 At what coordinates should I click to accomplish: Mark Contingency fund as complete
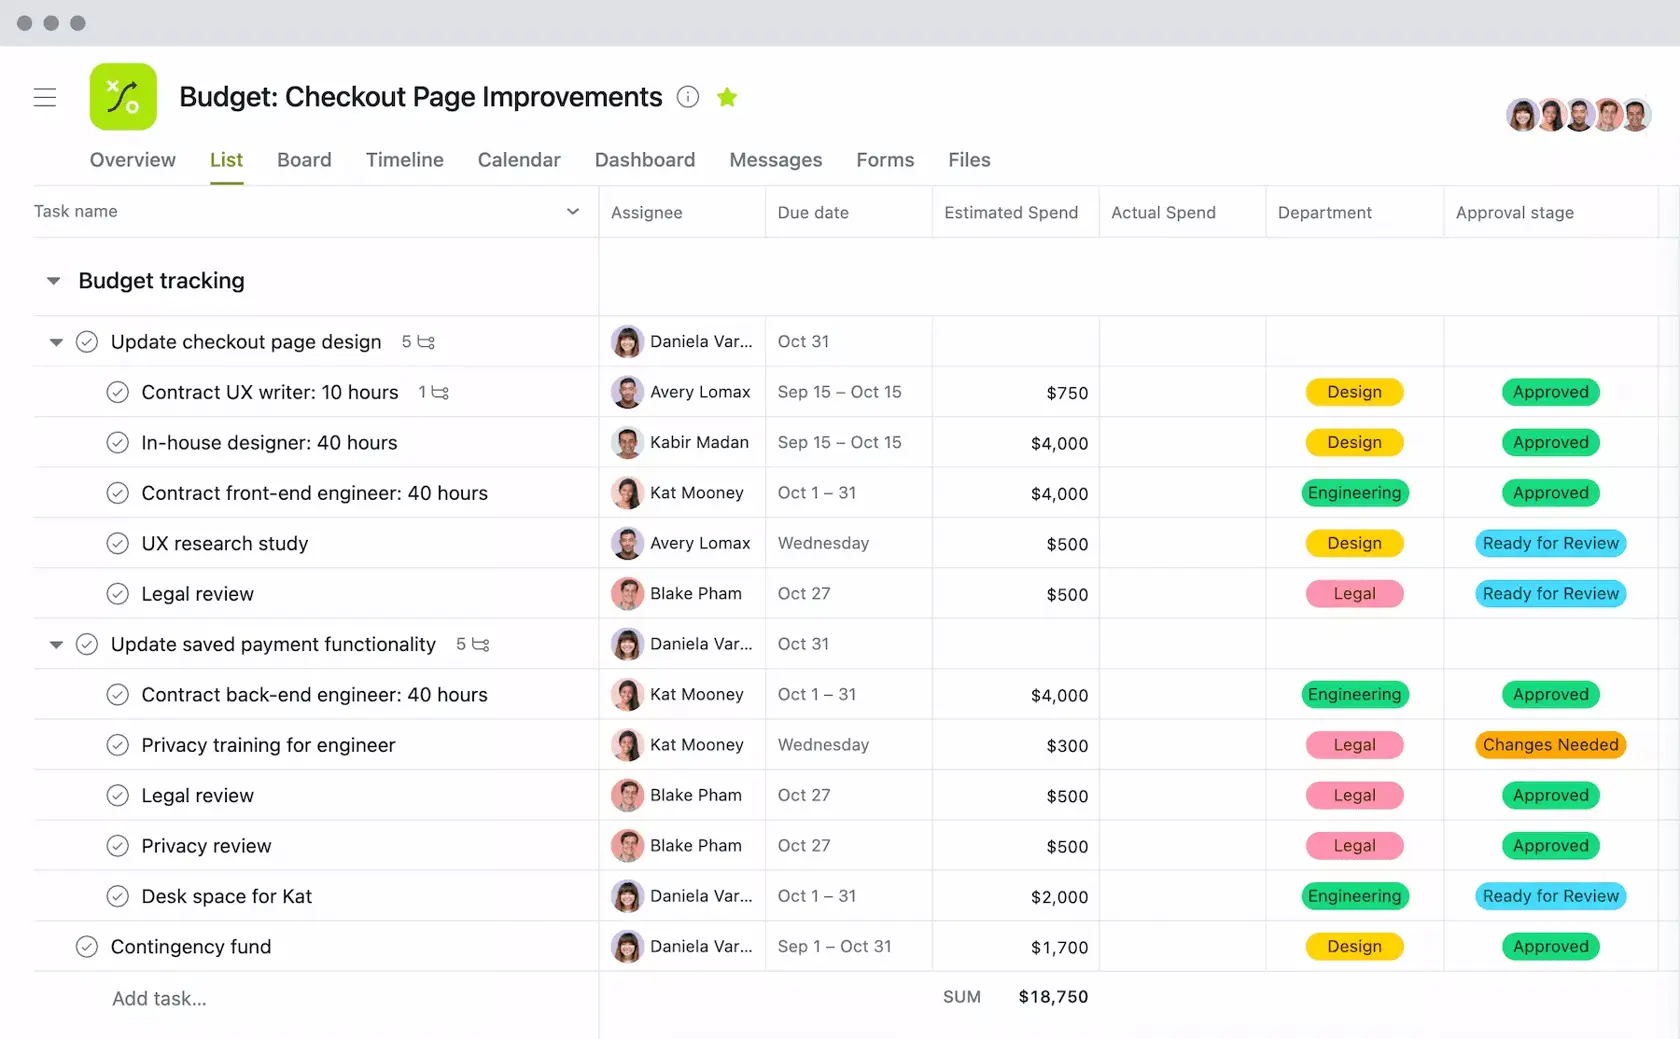[86, 946]
